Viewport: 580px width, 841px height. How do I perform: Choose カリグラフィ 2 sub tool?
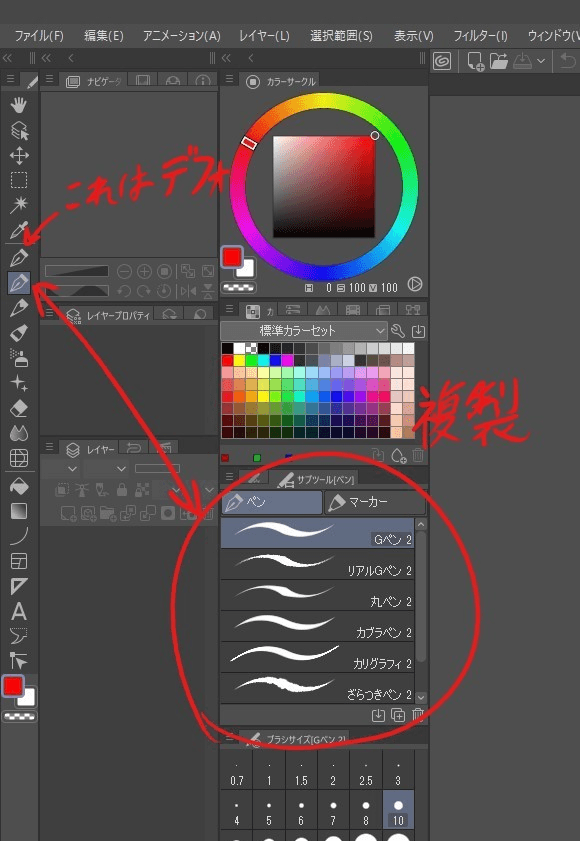pyautogui.click(x=317, y=657)
